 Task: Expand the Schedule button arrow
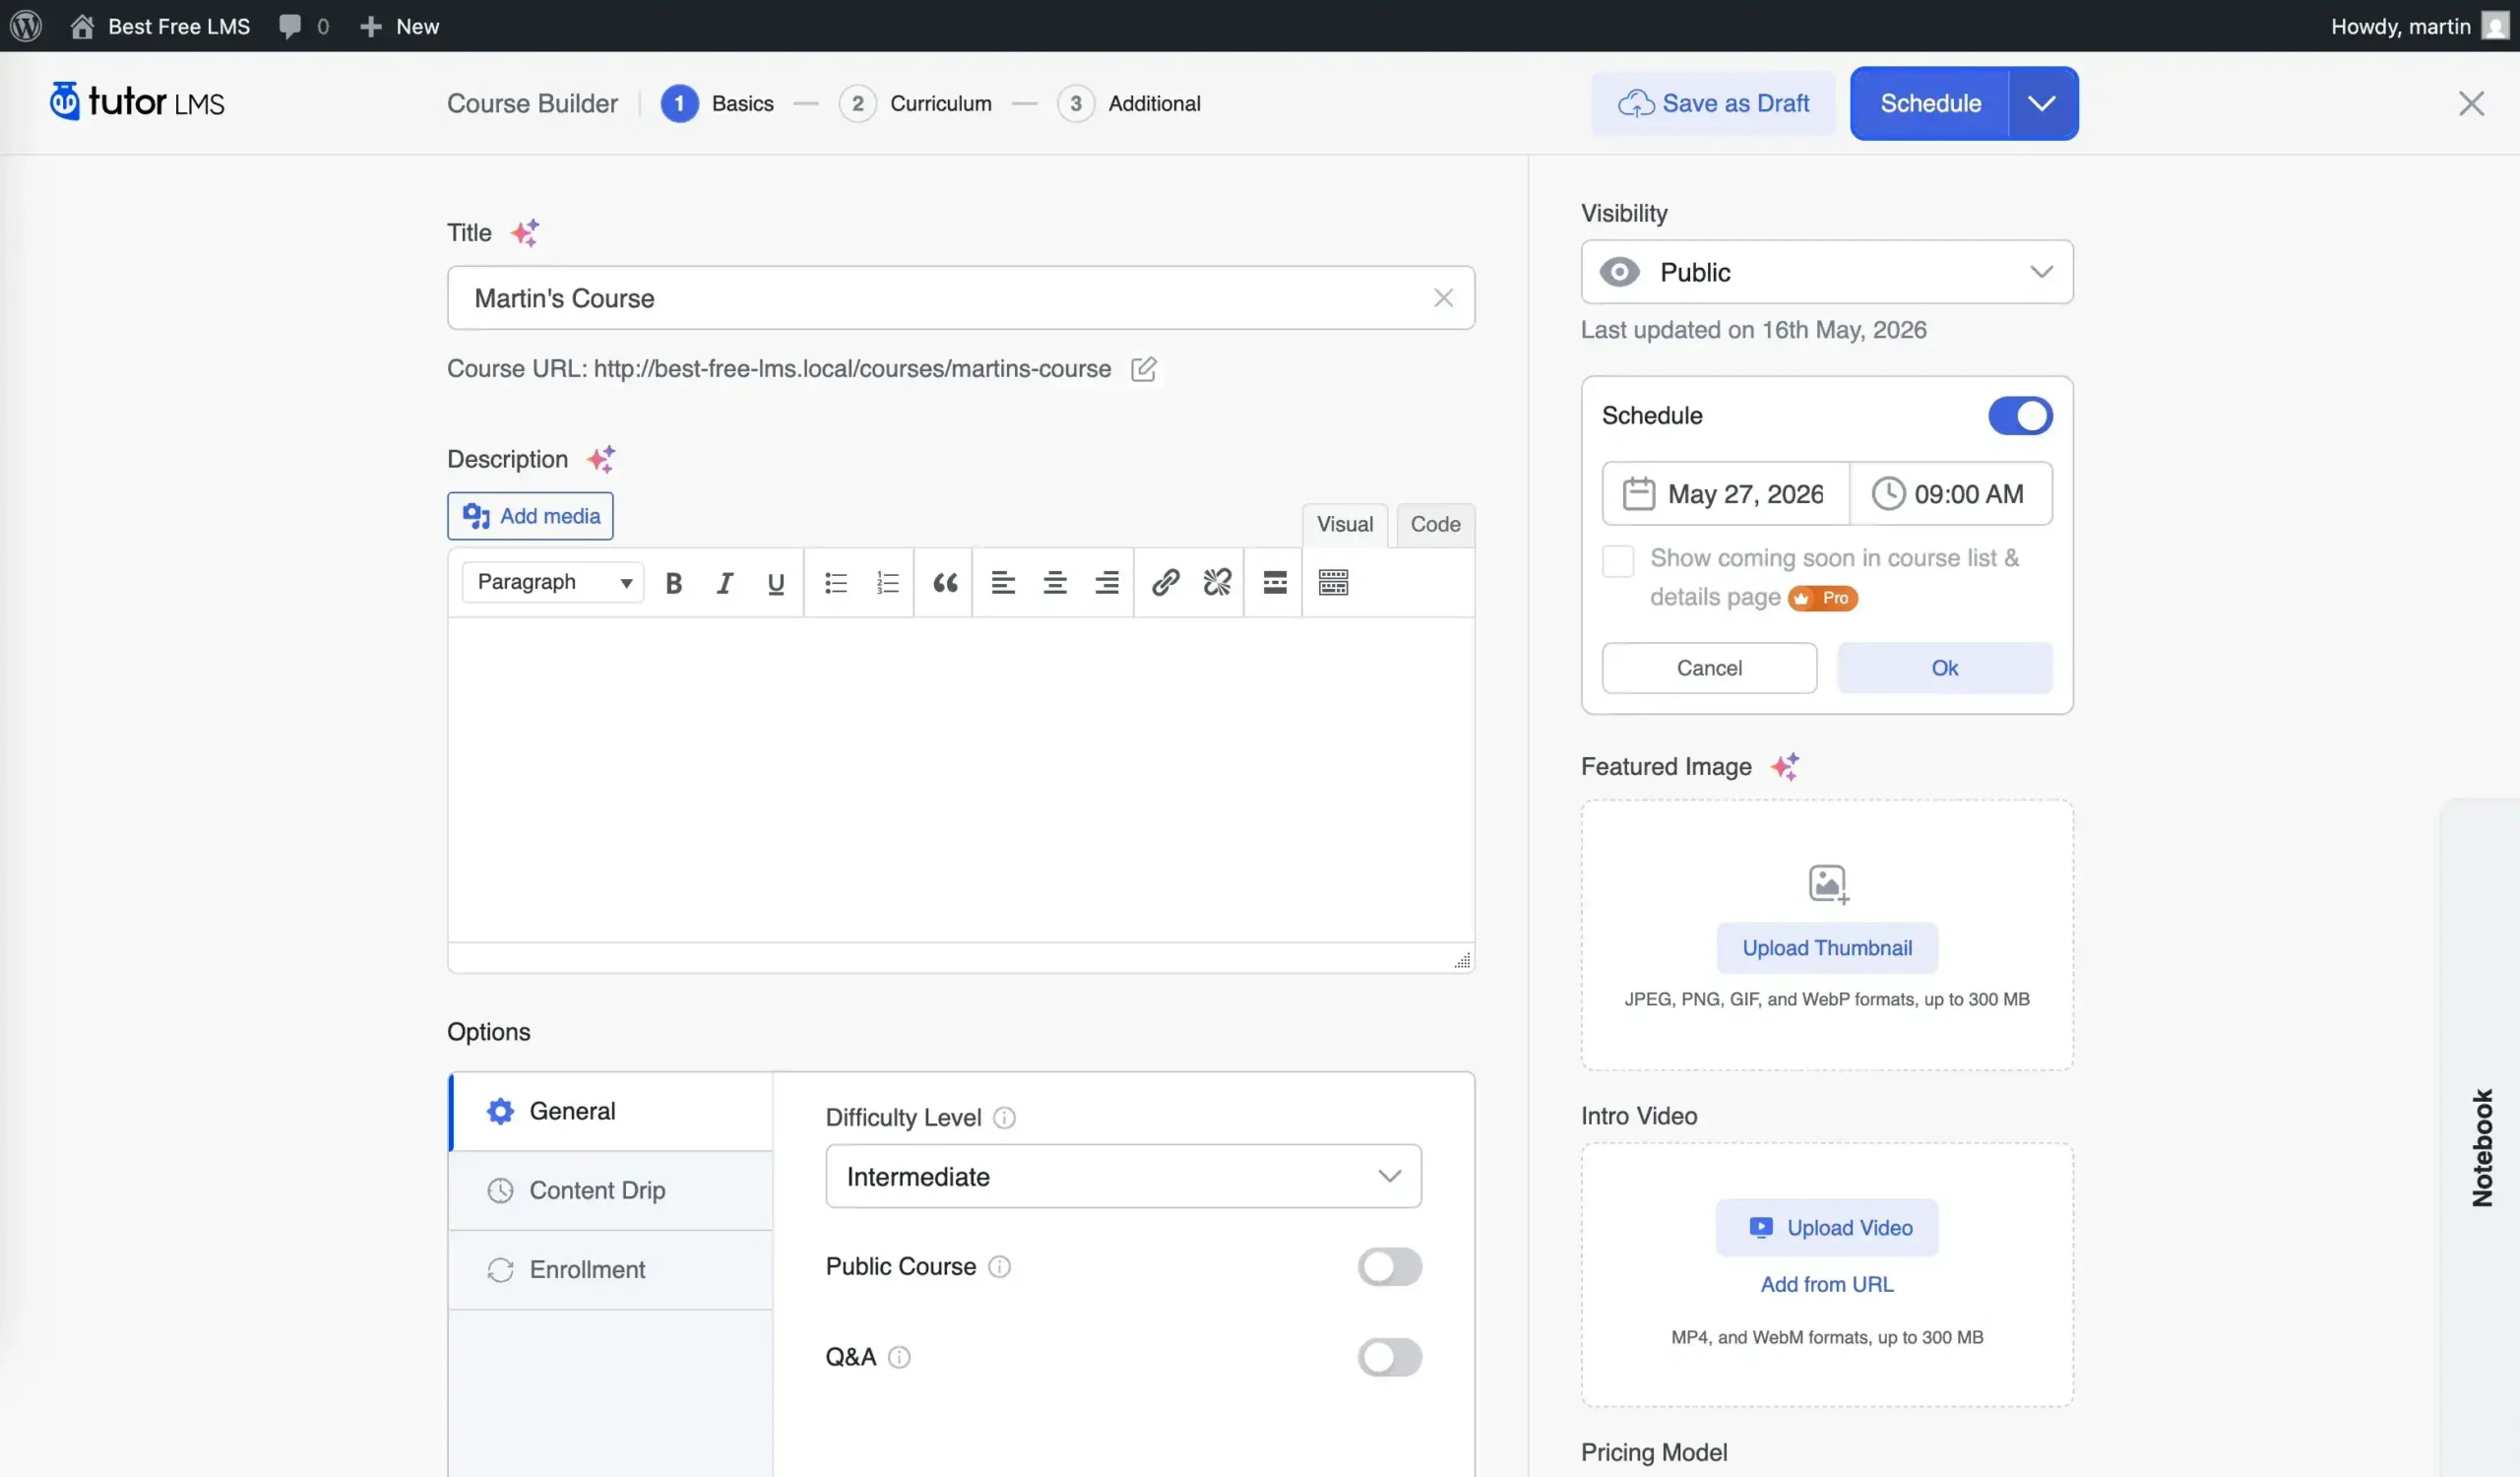tap(2043, 103)
